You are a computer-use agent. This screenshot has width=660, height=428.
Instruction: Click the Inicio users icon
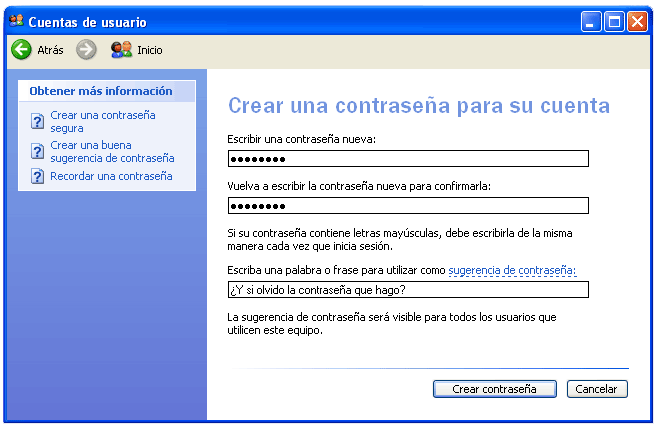click(x=121, y=49)
